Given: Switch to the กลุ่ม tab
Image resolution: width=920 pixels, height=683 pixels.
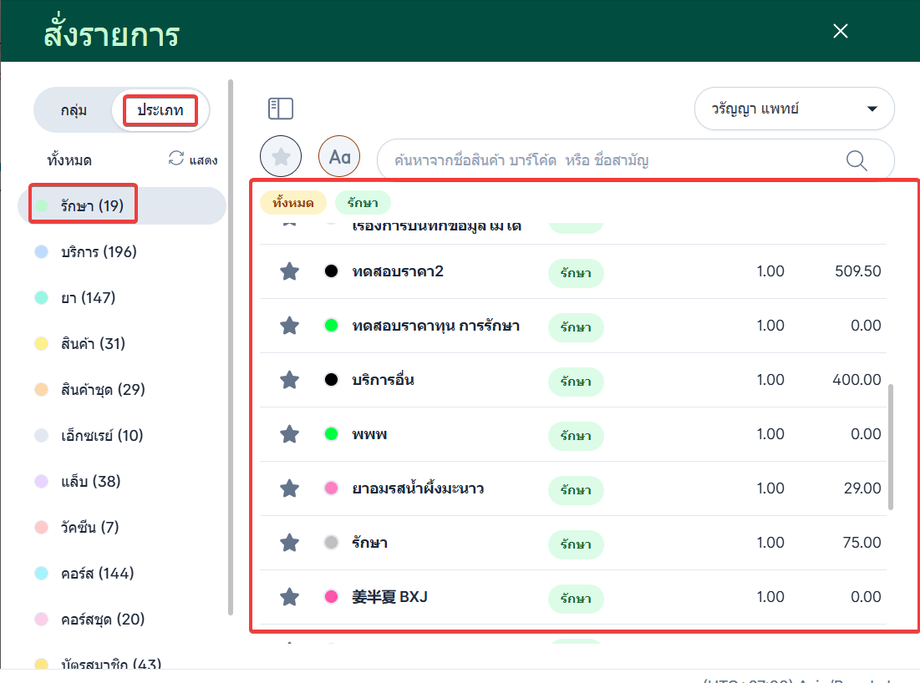Looking at the screenshot, I should [x=74, y=110].
